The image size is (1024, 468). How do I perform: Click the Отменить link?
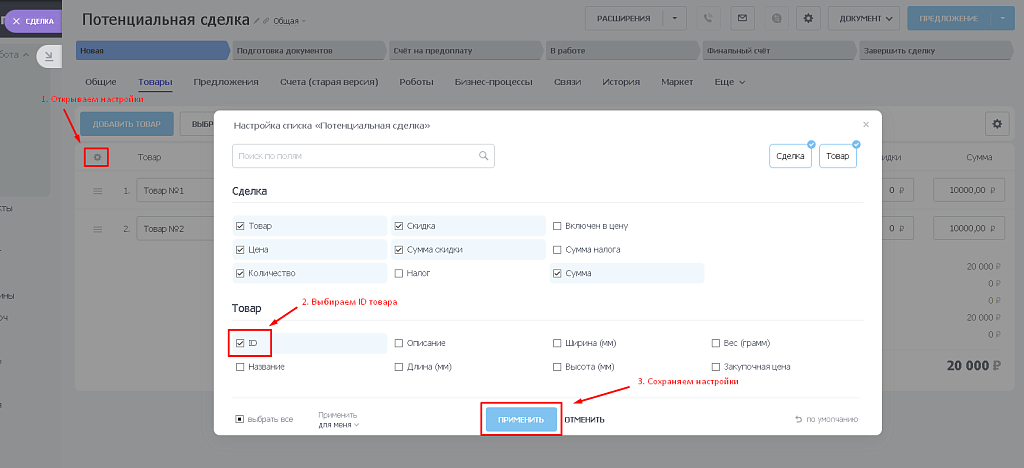tap(584, 420)
